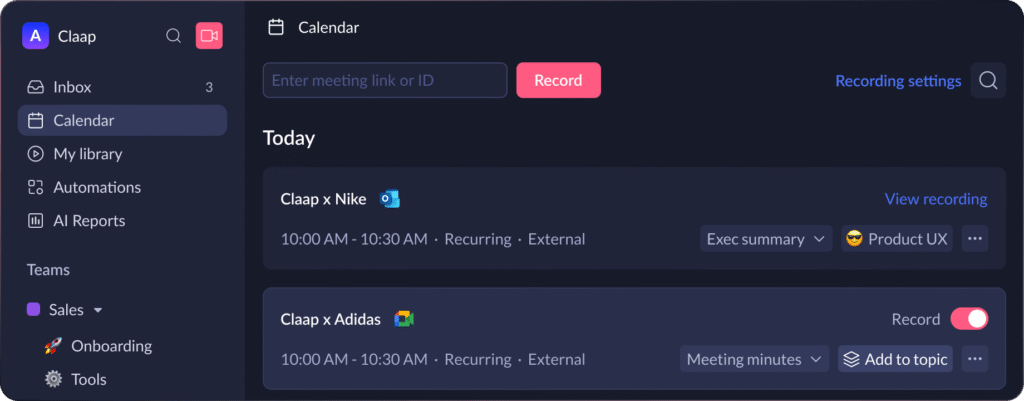1024x401 pixels.
Task: Open Inbox in the sidebar
Action: (x=73, y=87)
